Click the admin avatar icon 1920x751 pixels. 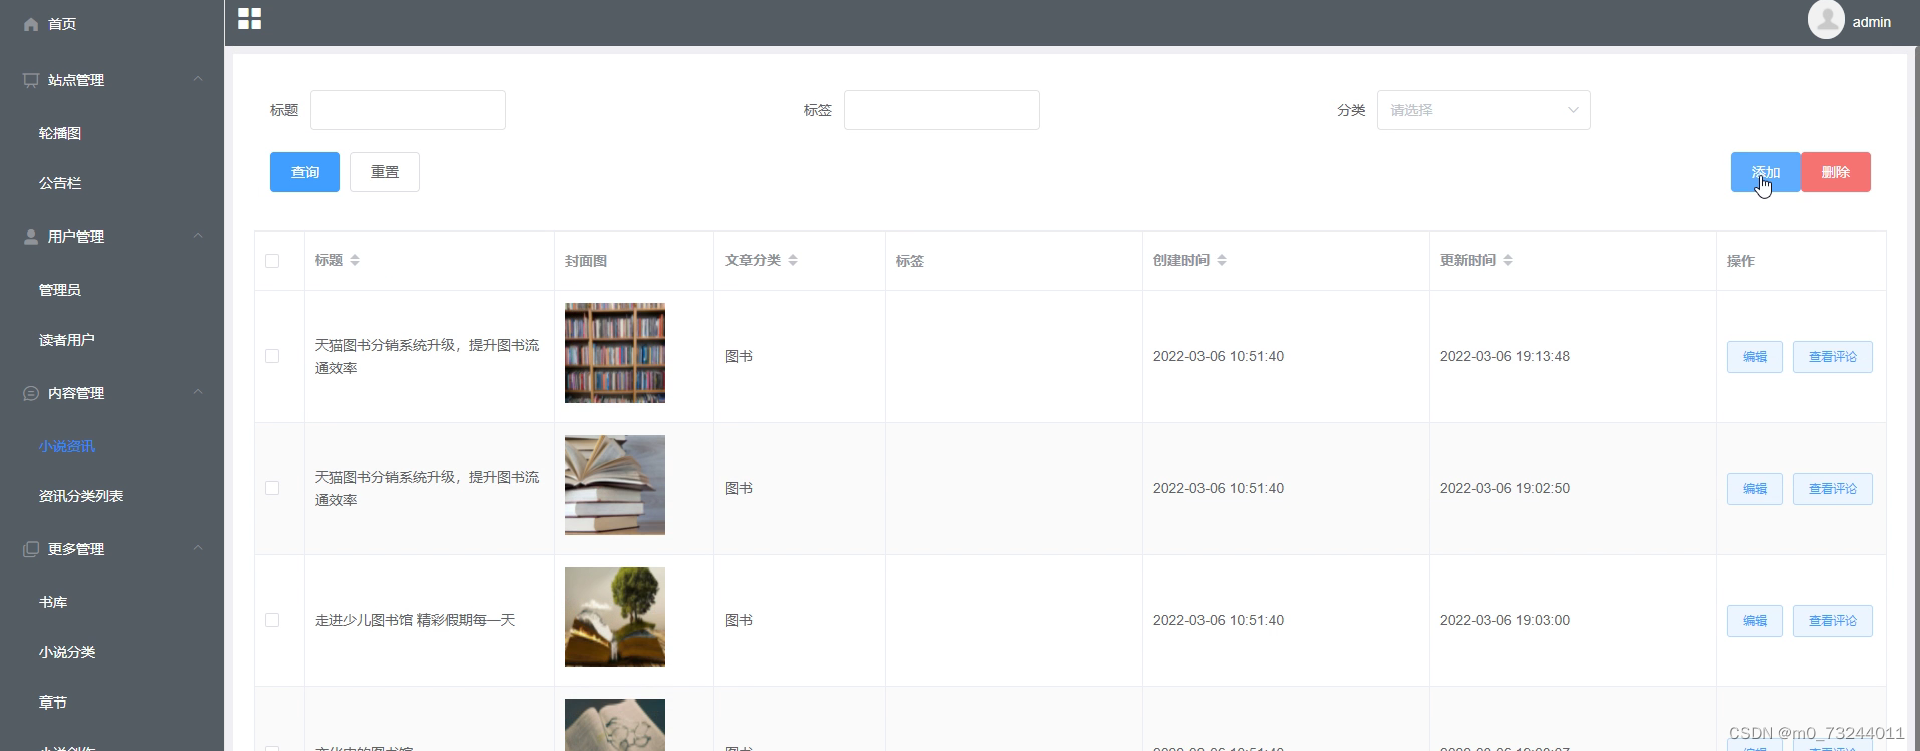pos(1826,20)
